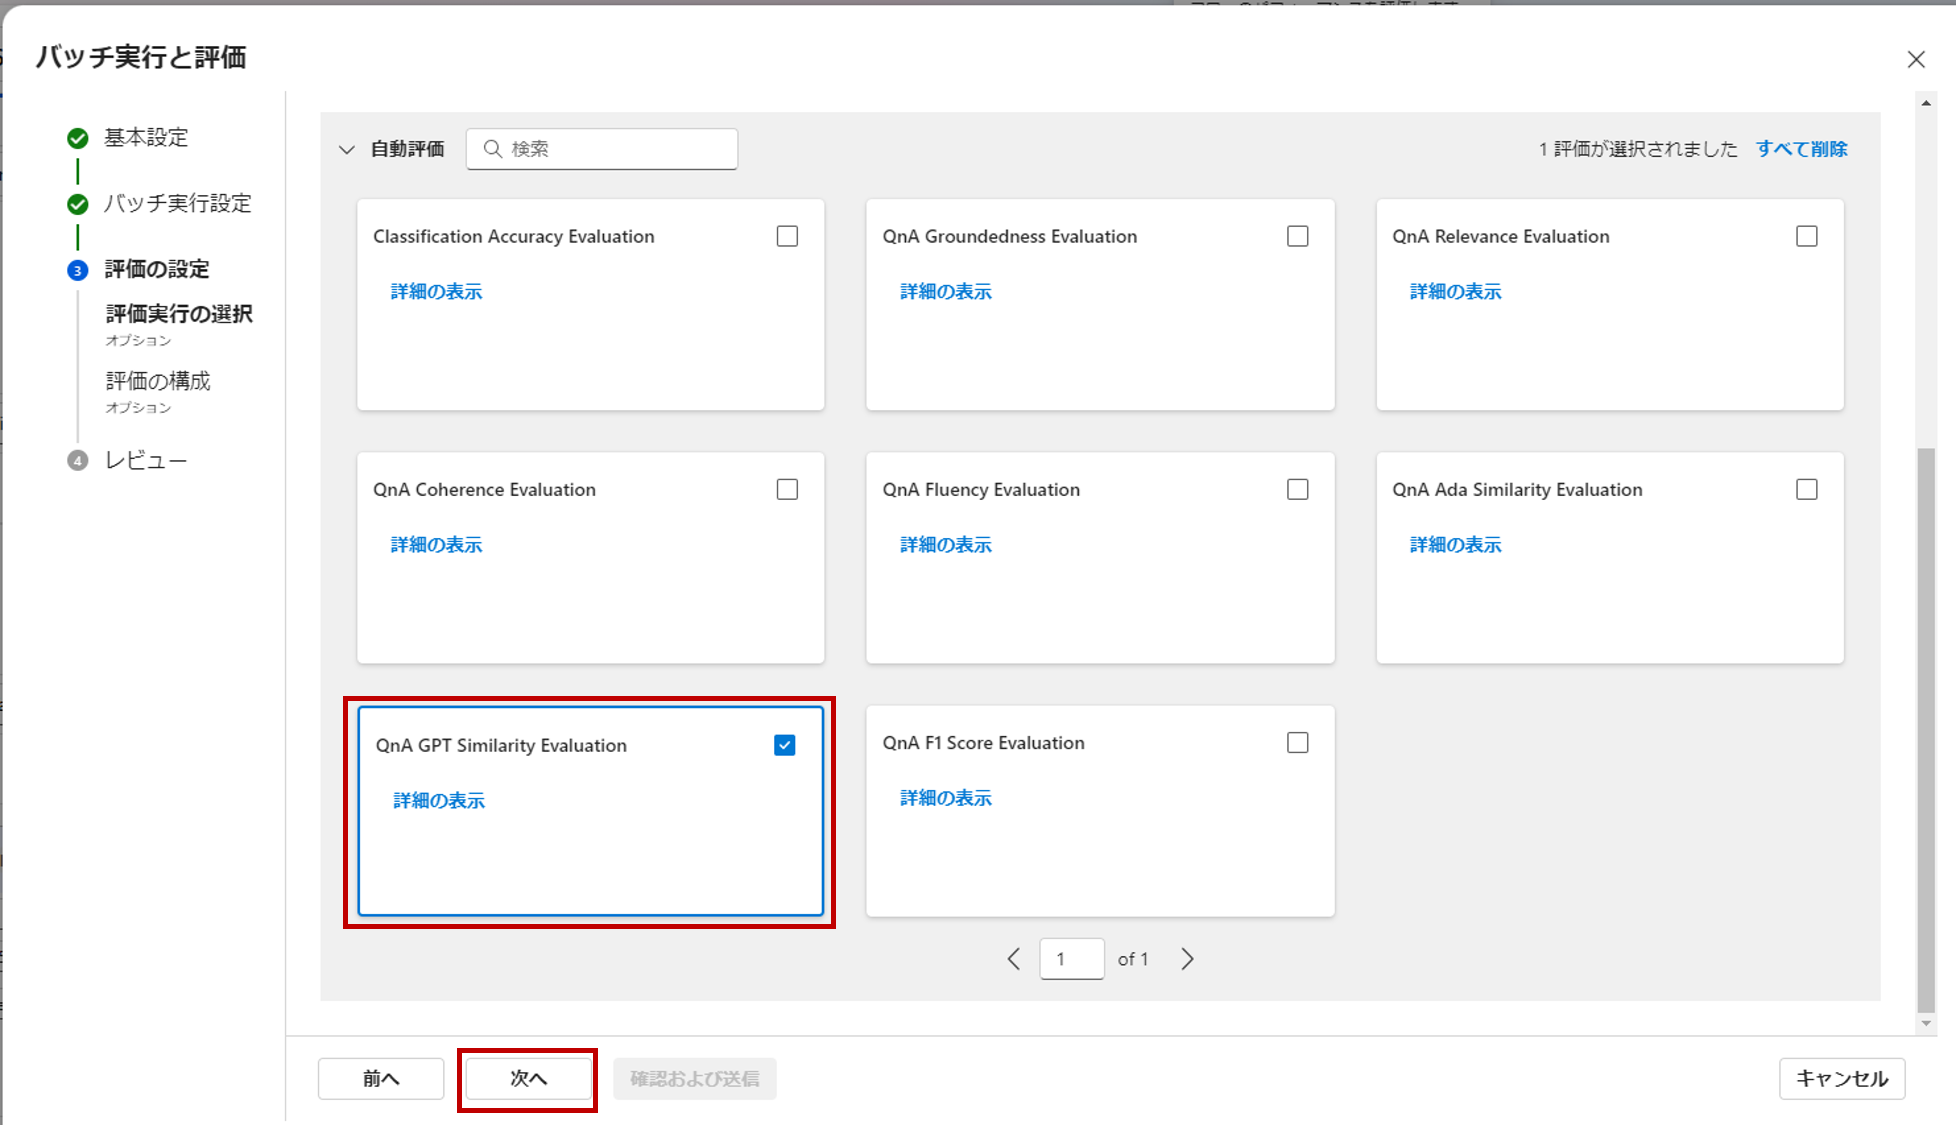Click the previous page arrow
Viewport: 1956px width, 1125px height.
pos(1013,958)
